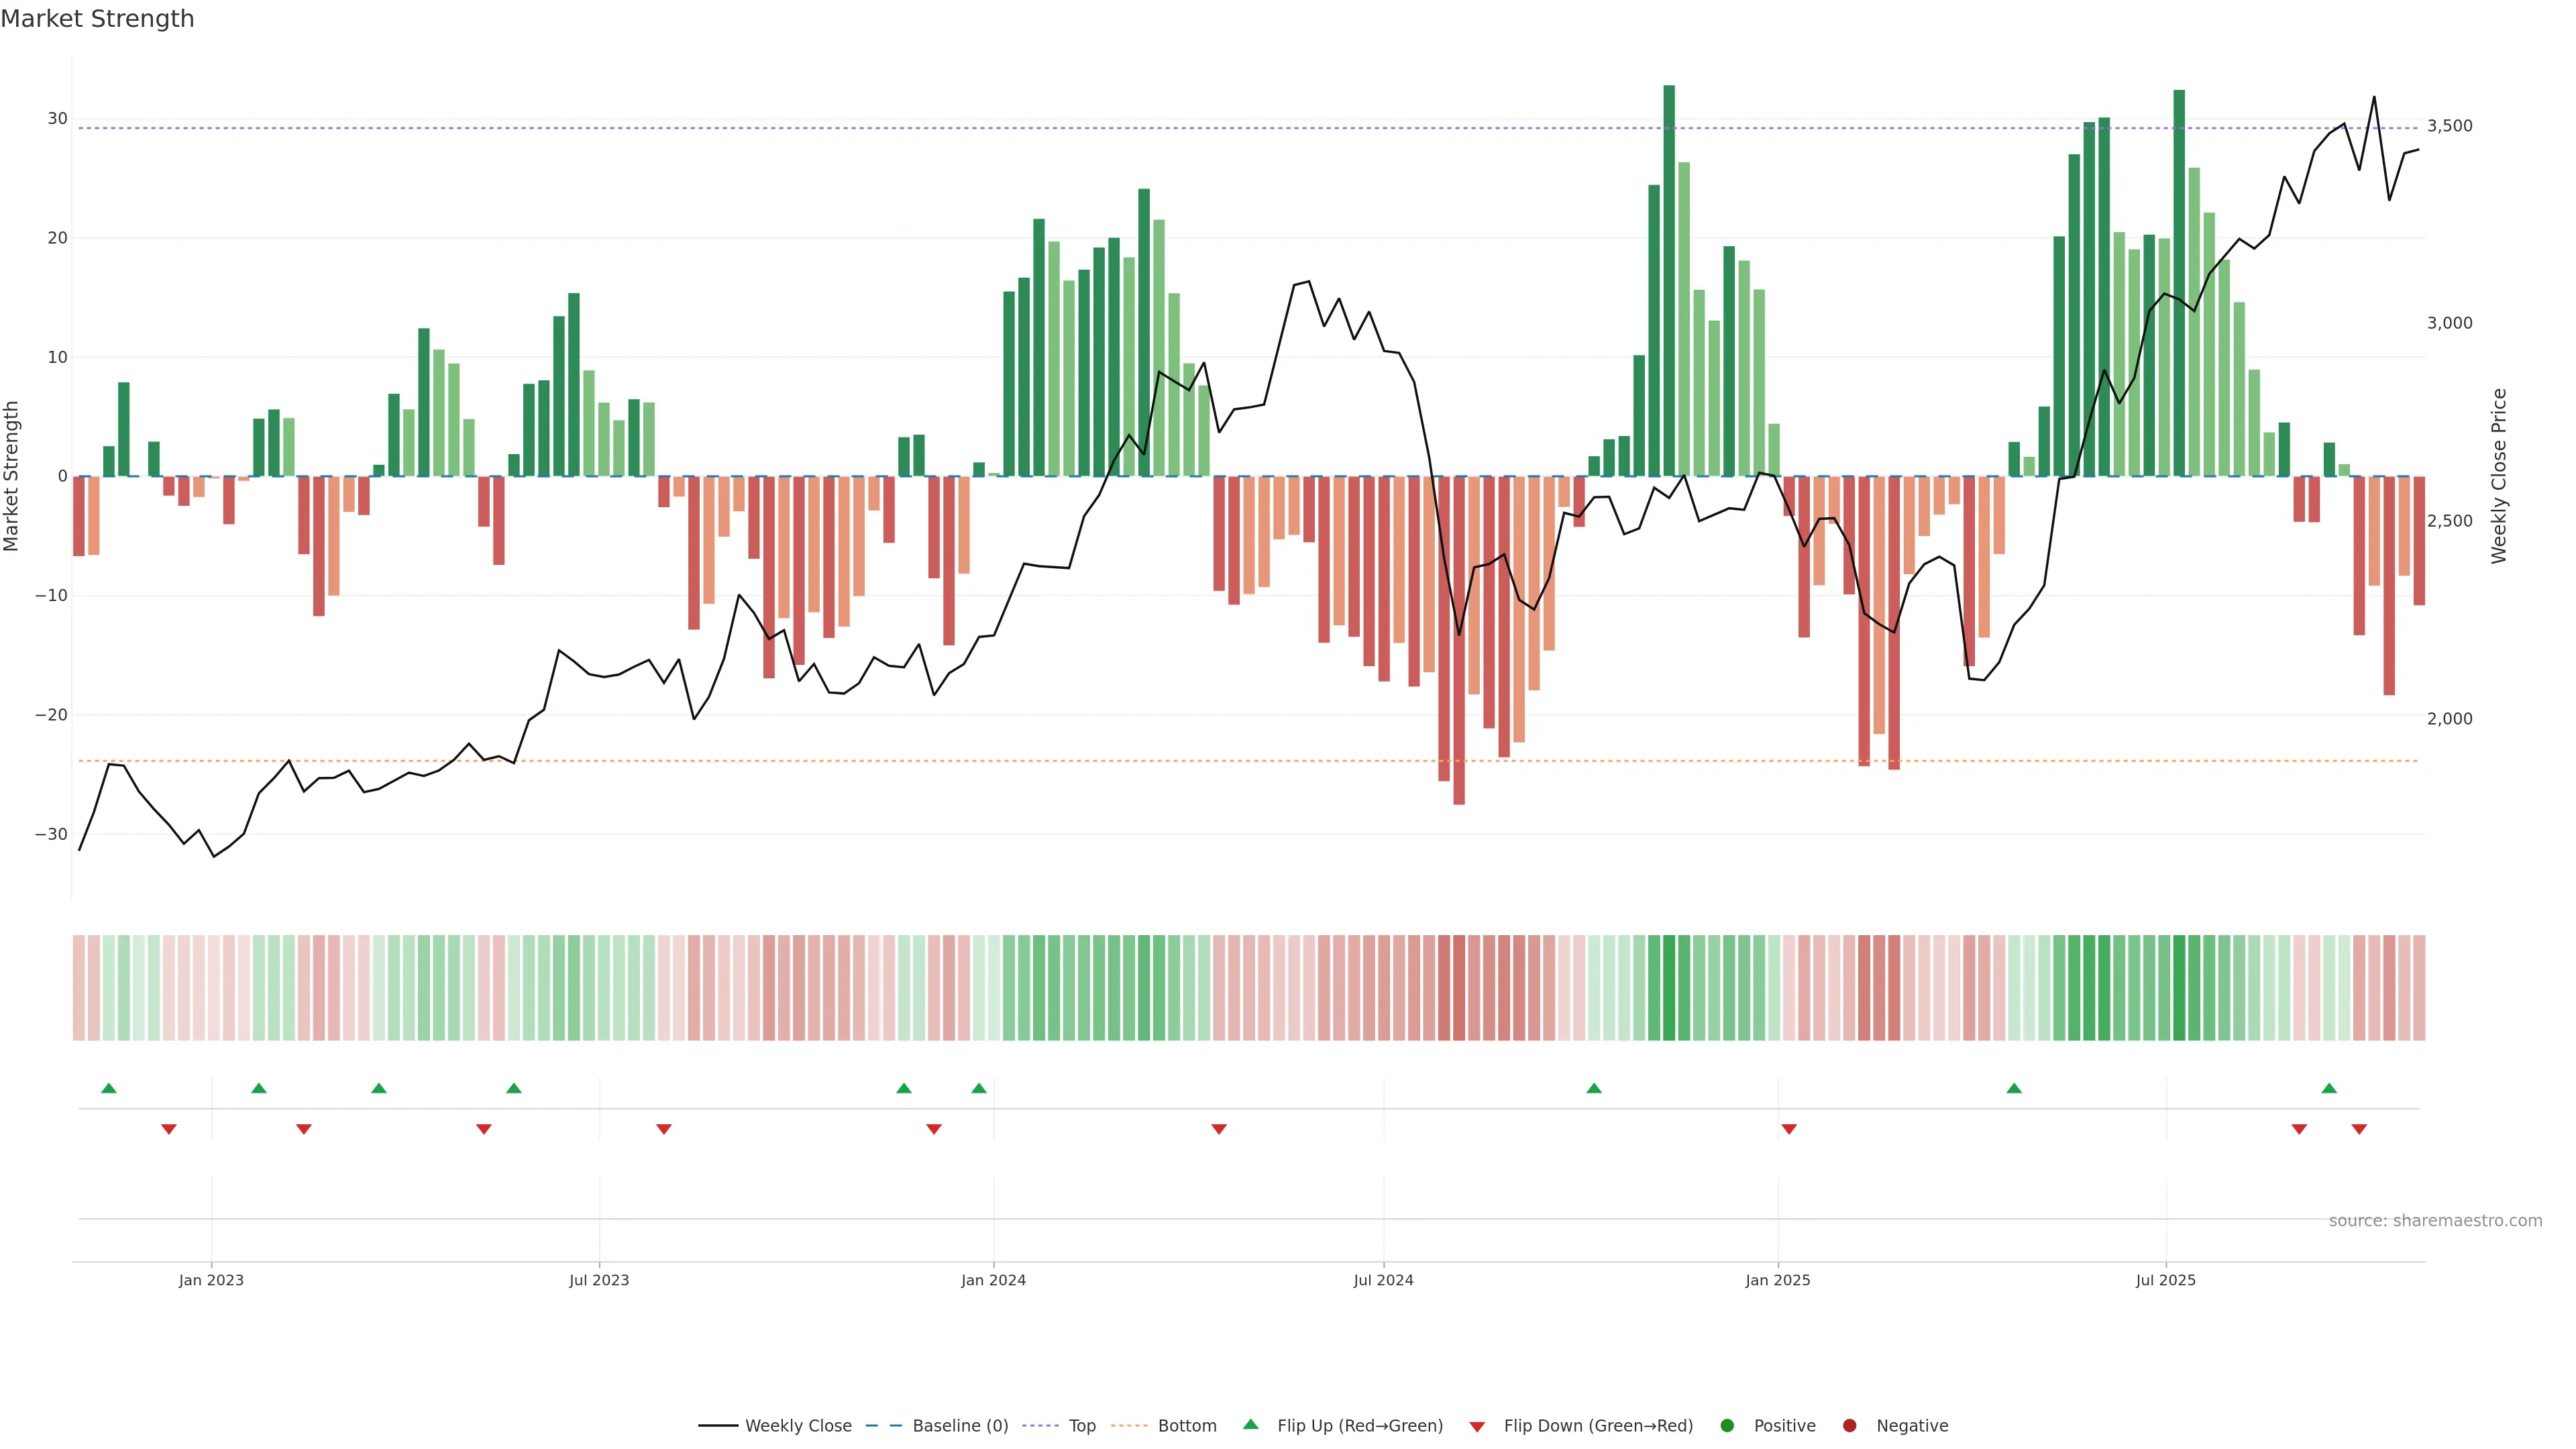Click the last red flip-down triangle marker
Screen dimensions: 2576x1449
click(2359, 1129)
